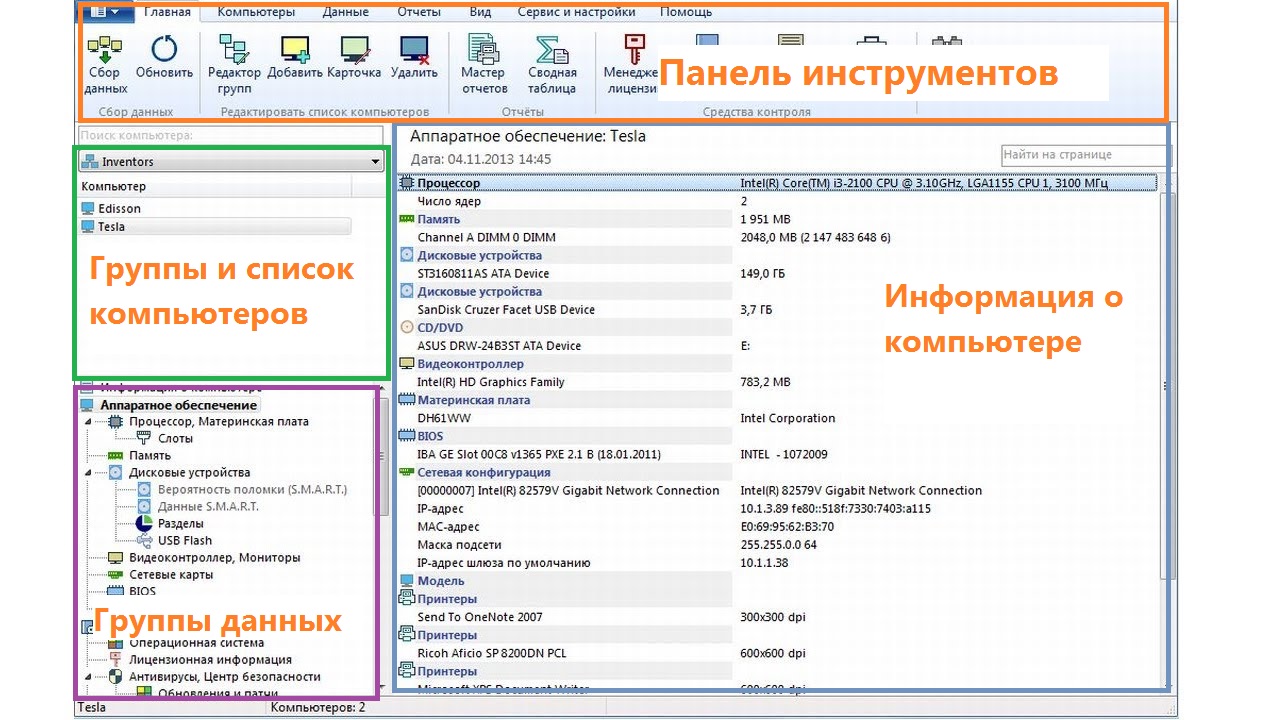Click the Send To OneNote 2007 printer row

click(778, 617)
